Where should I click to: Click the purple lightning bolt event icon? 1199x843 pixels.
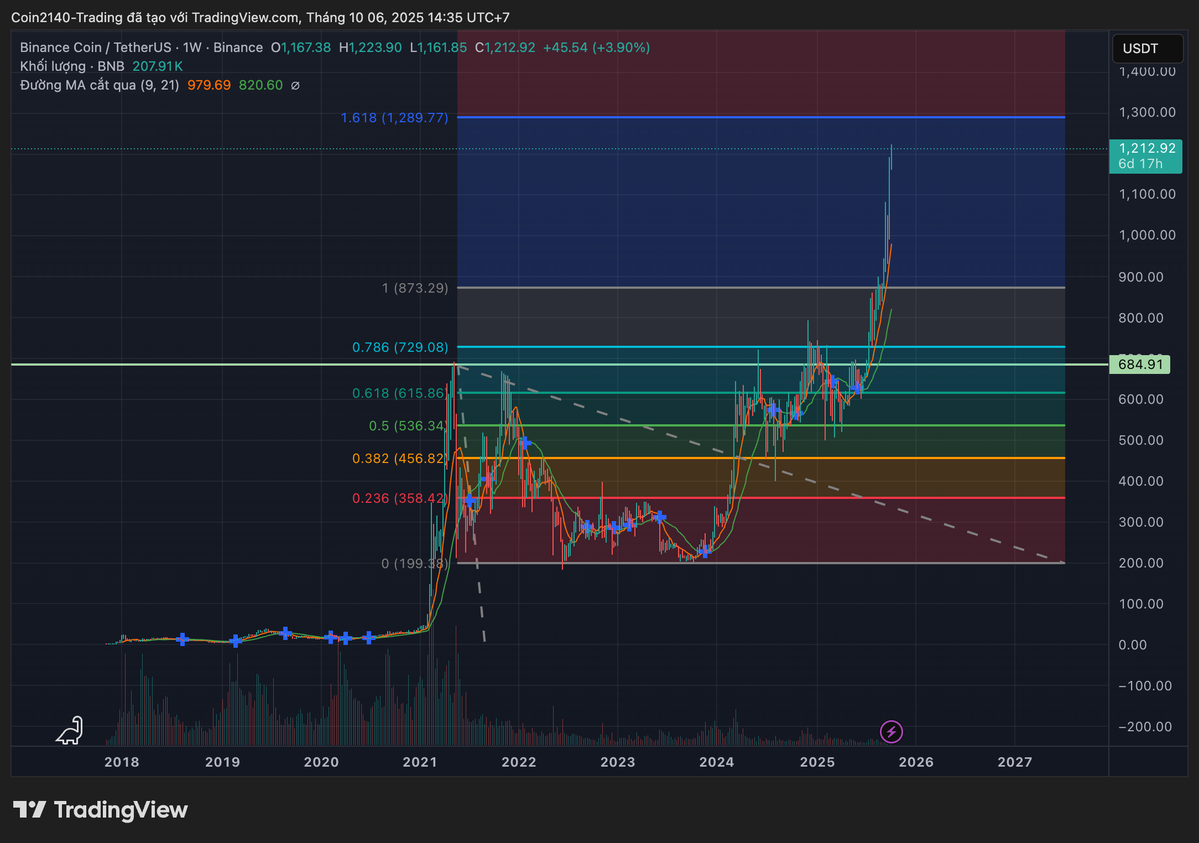891,732
